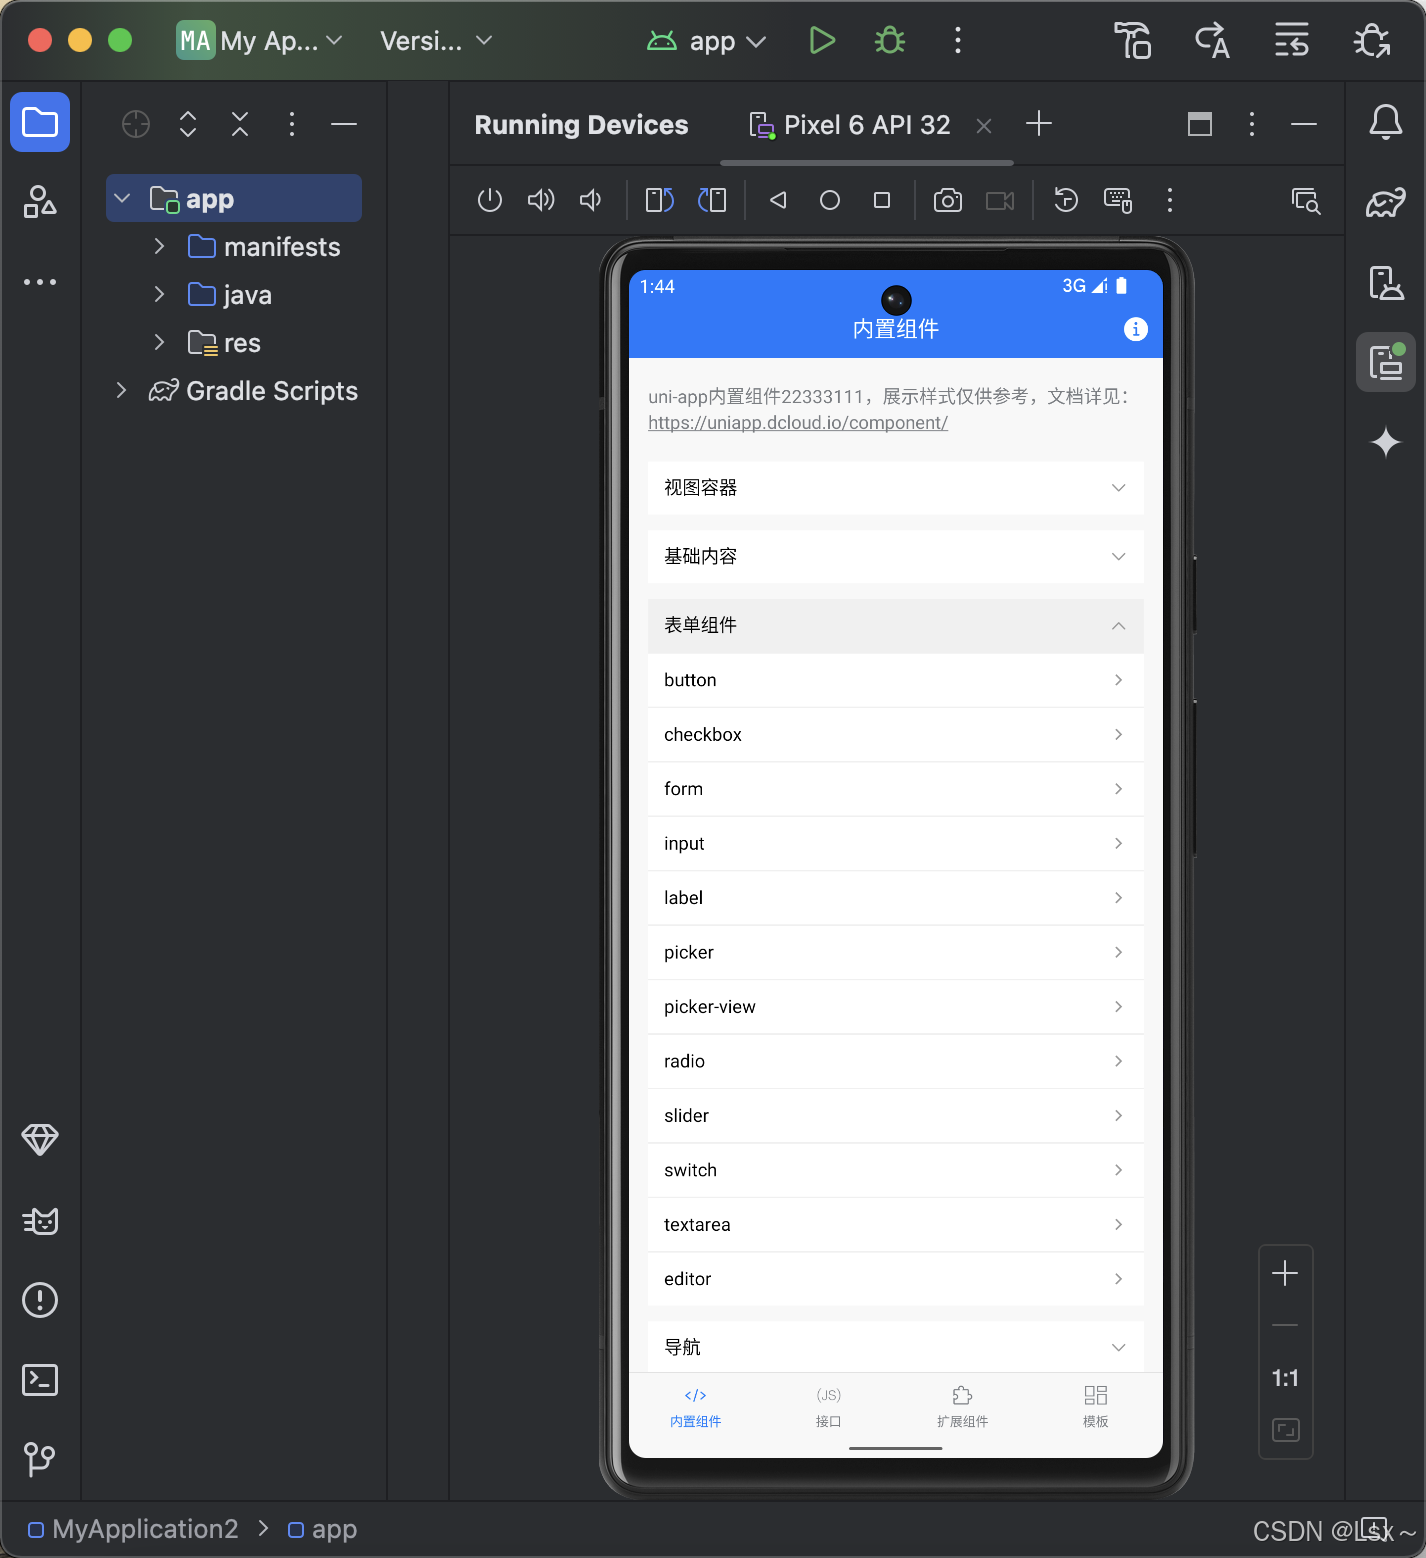Collapse all project tree nodes

tap(240, 124)
